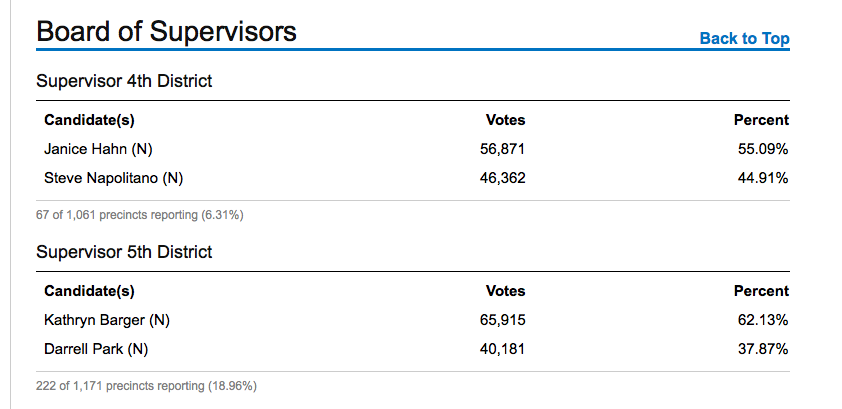Click the 5th District Percent column header

point(761,291)
